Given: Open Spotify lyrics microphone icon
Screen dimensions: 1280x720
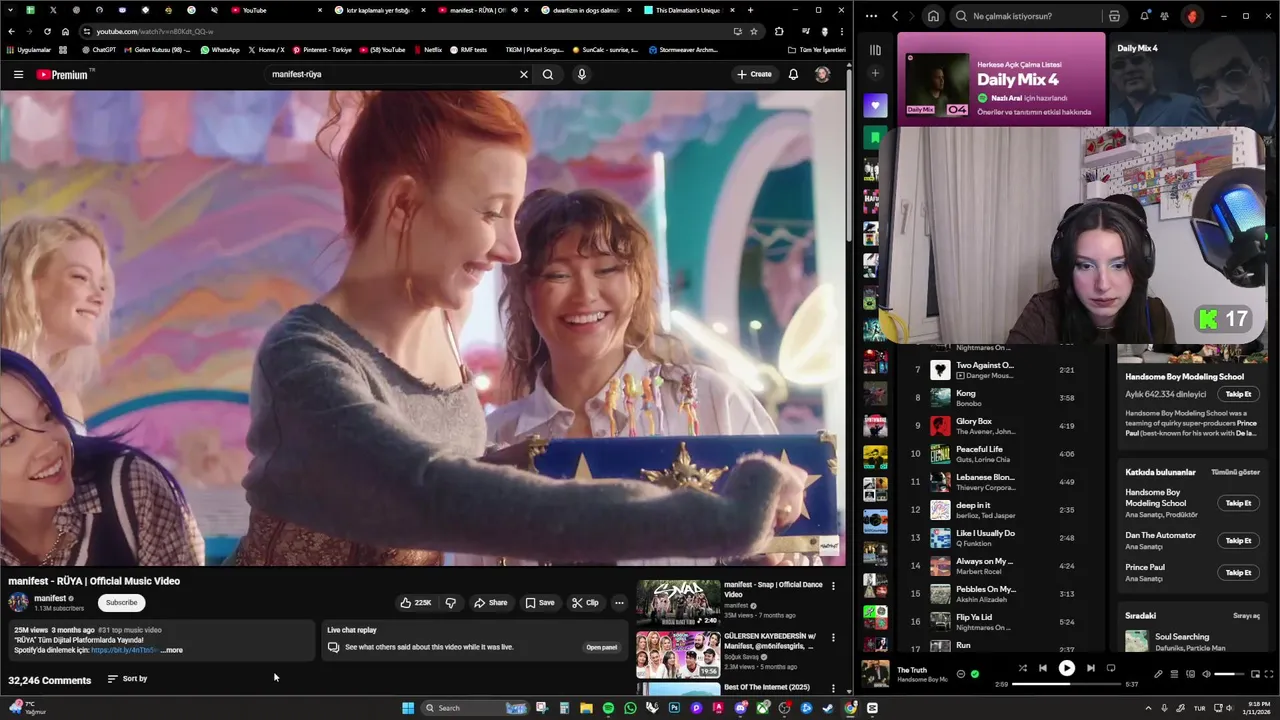Looking at the screenshot, I should [x=1158, y=674].
